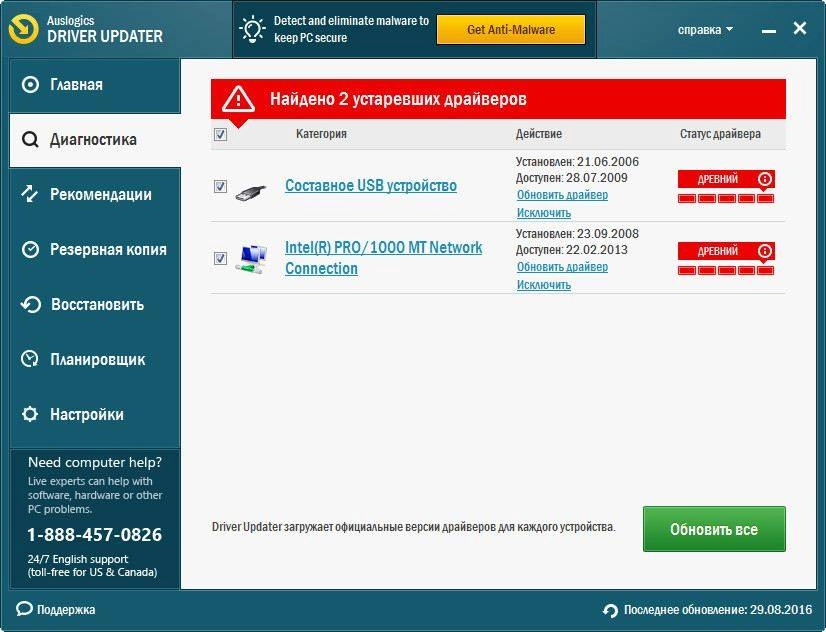The width and height of the screenshot is (826, 632).
Task: Click the Категория column header
Action: coord(321,134)
